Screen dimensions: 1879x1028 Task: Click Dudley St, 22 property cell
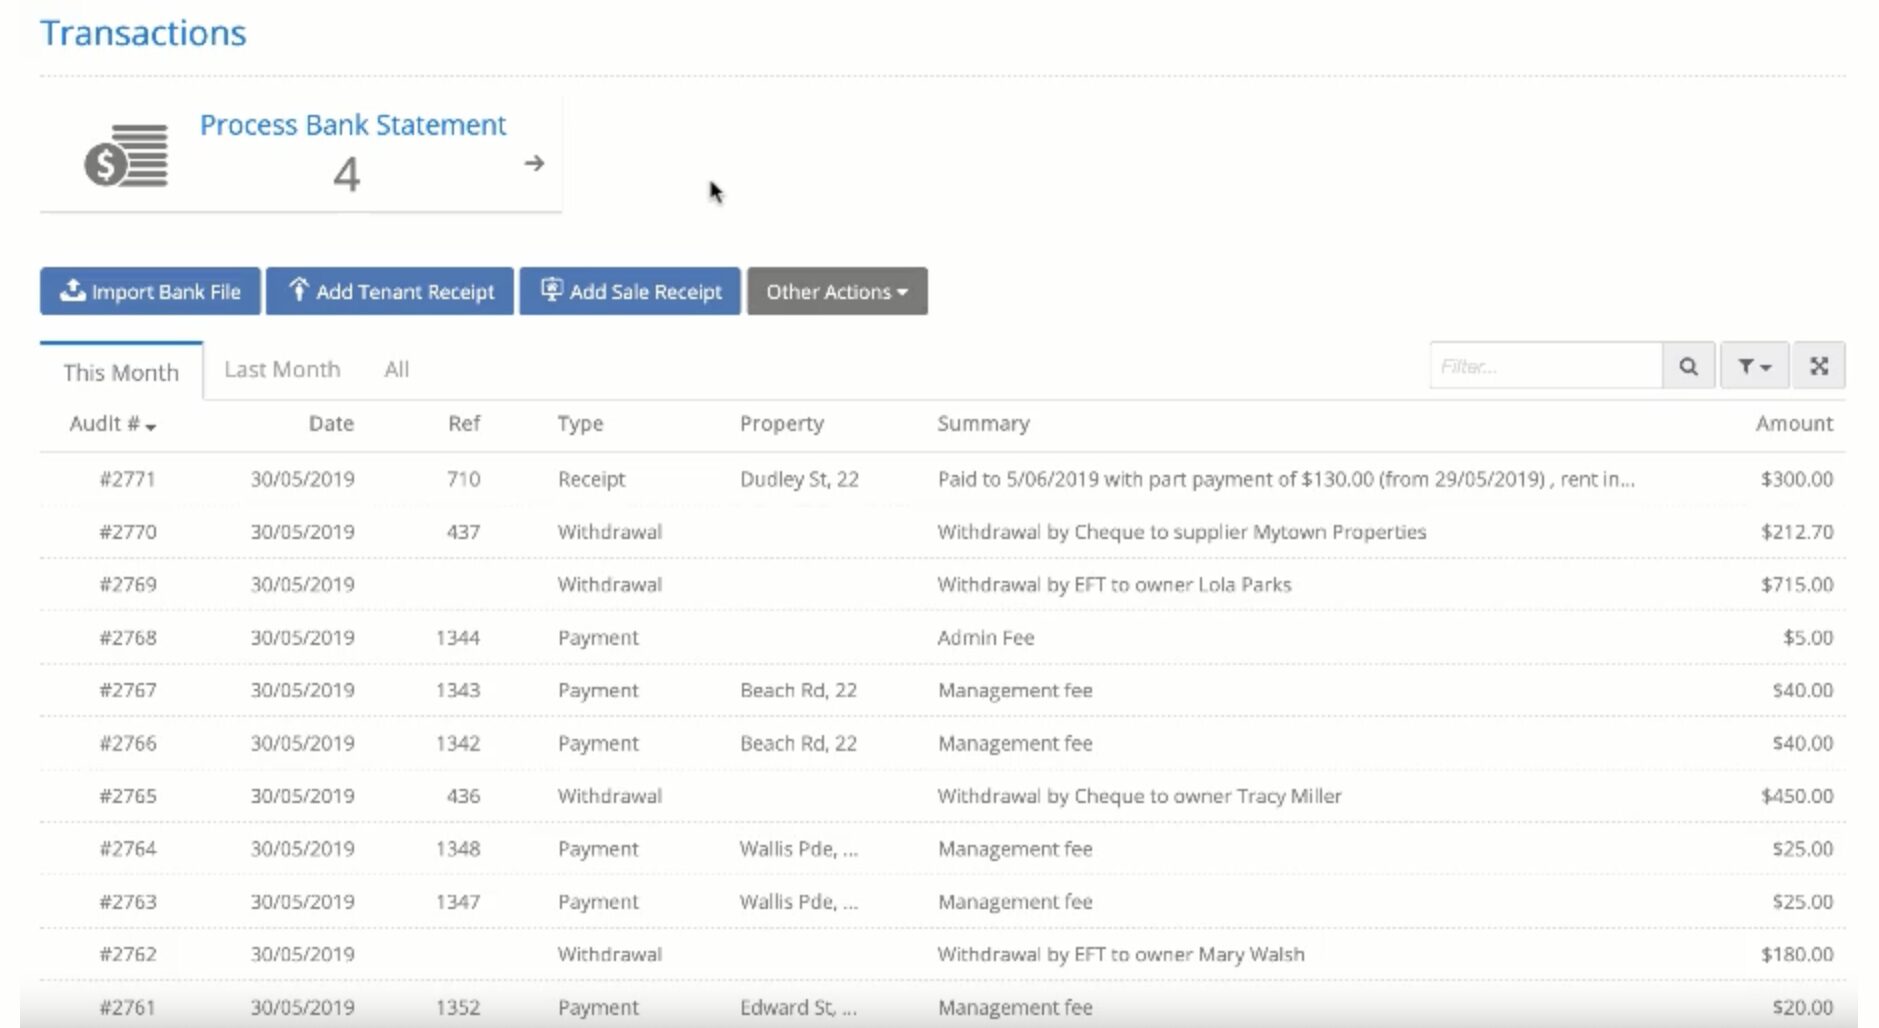point(799,479)
